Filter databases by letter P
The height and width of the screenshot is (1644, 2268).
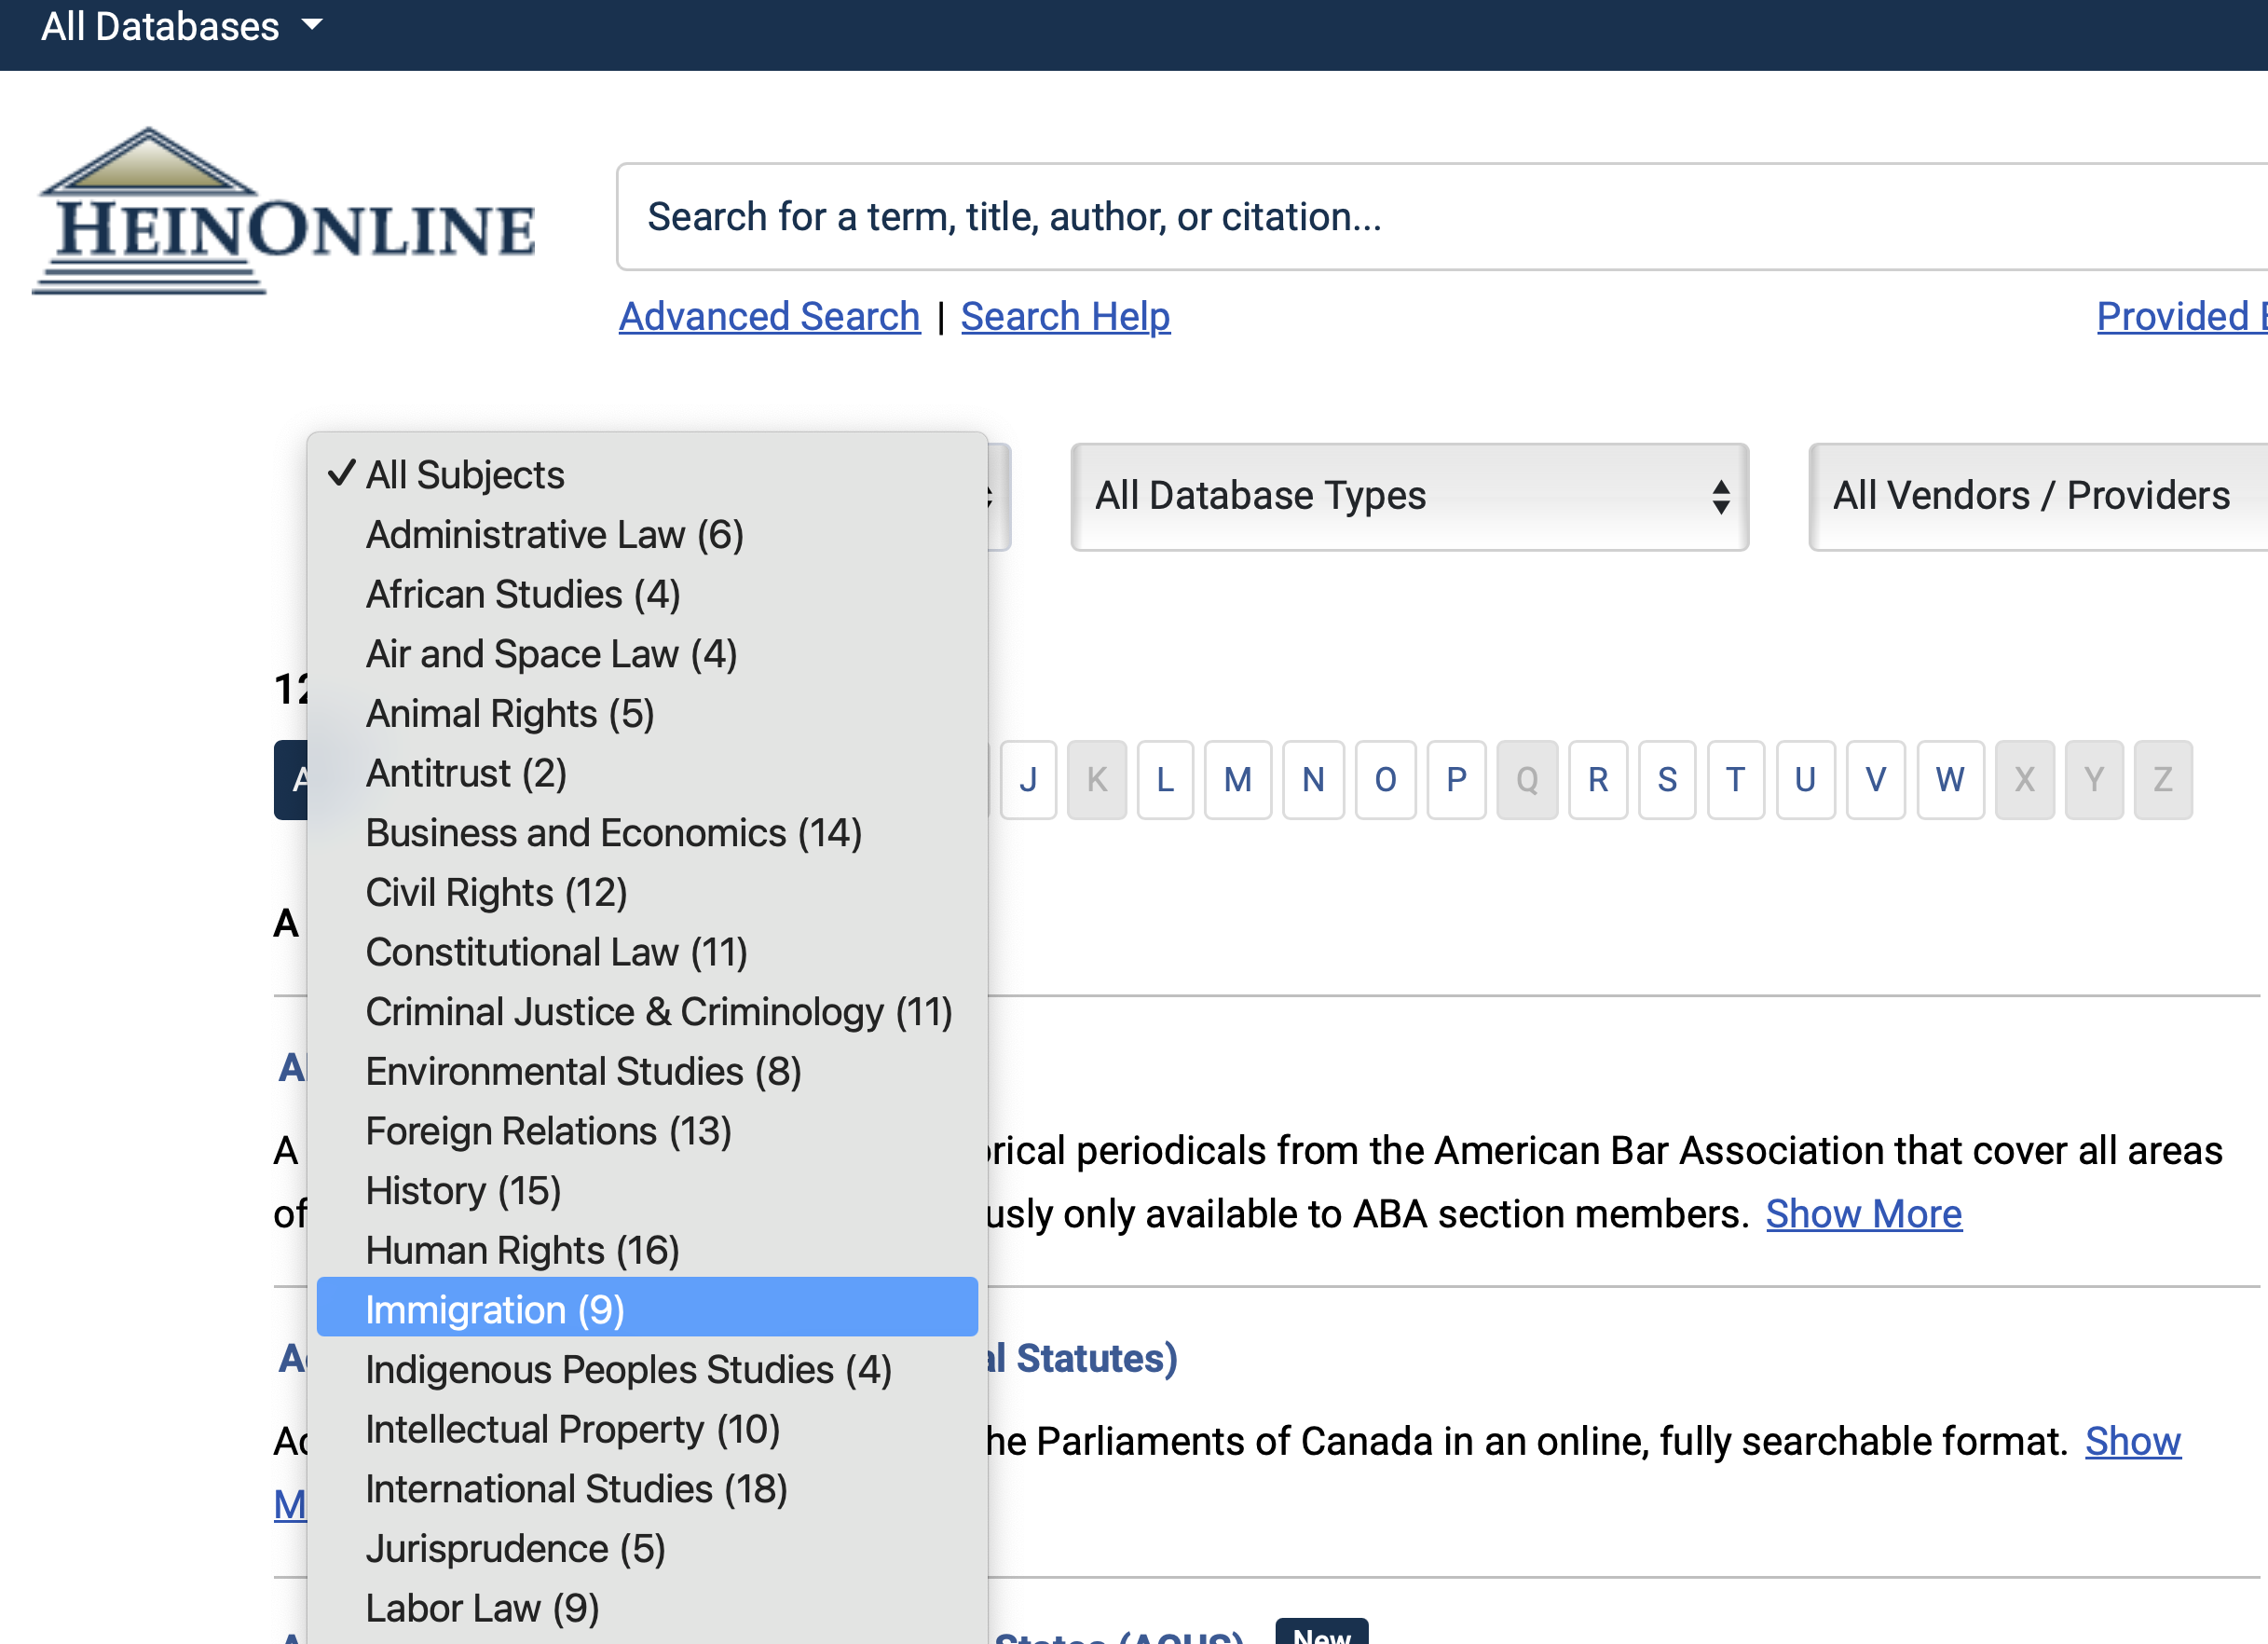[x=1456, y=780]
